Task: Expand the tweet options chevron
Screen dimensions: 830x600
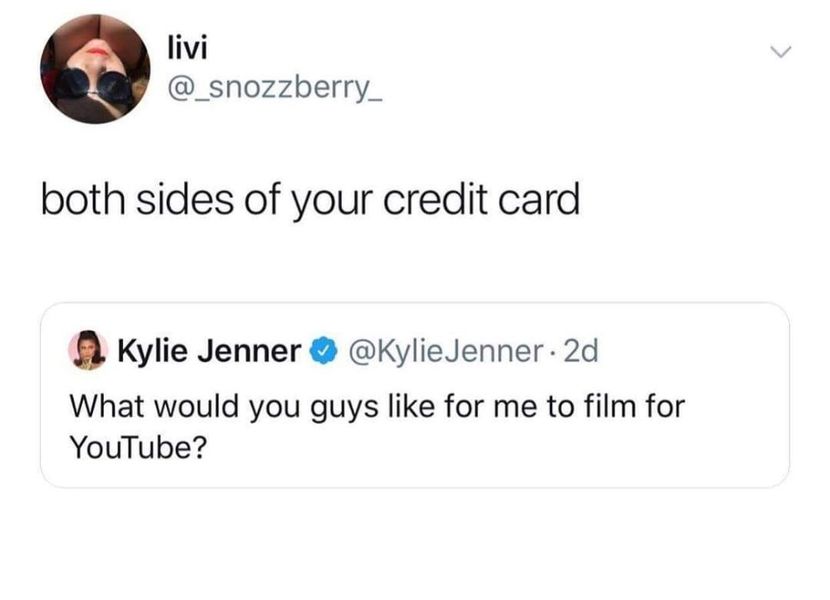Action: pos(780,52)
